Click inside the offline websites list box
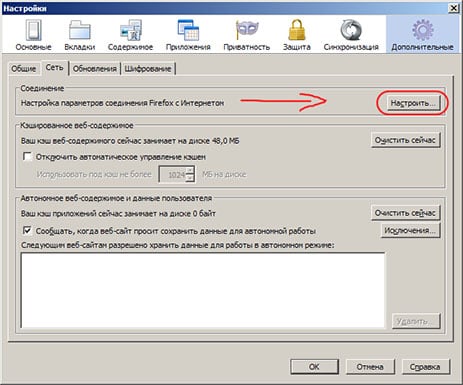463x385 pixels. [x=203, y=290]
